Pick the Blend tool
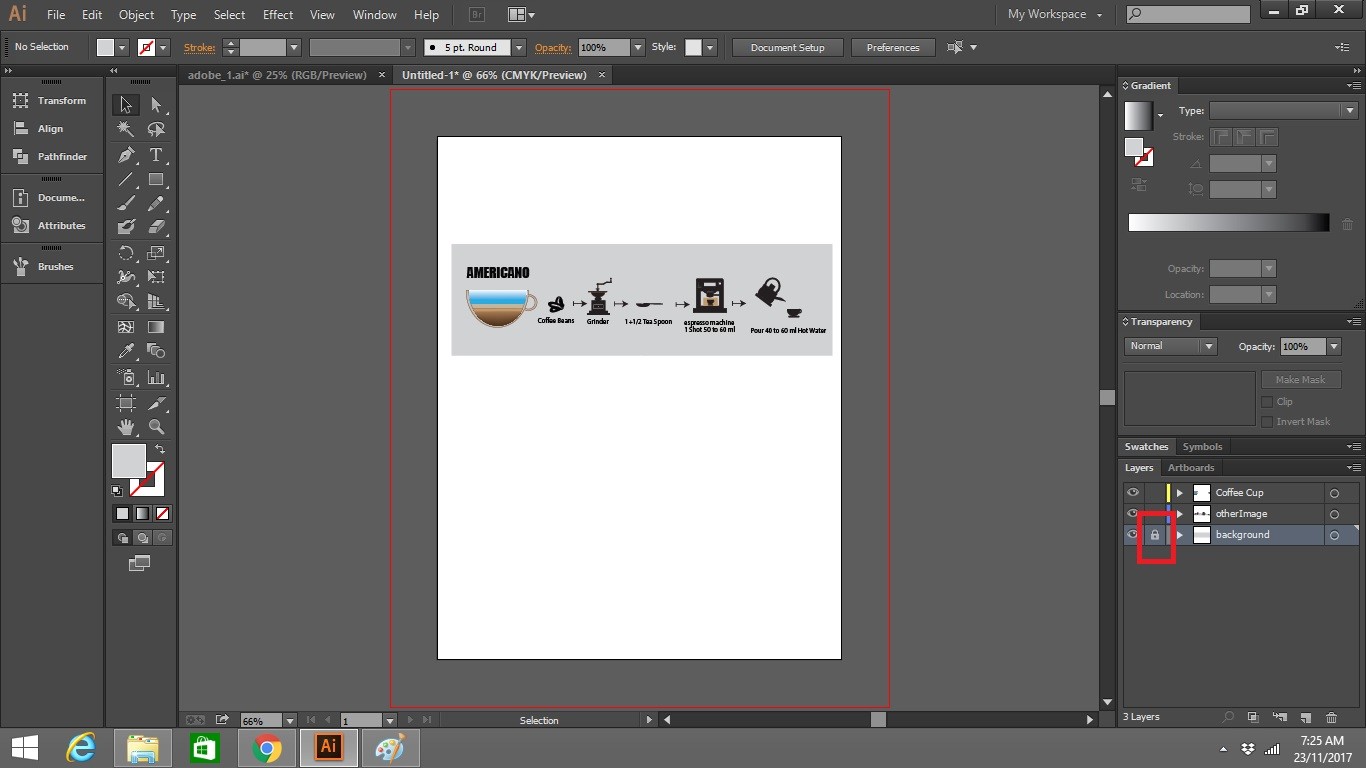 click(156, 351)
